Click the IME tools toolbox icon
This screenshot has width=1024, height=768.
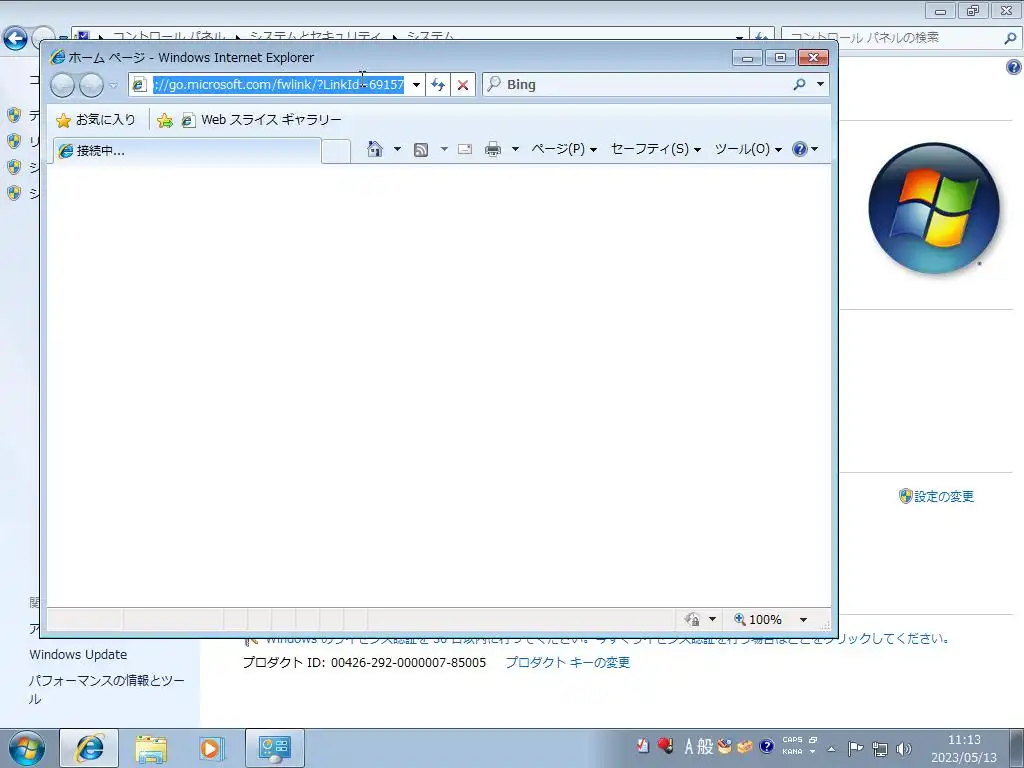click(744, 746)
